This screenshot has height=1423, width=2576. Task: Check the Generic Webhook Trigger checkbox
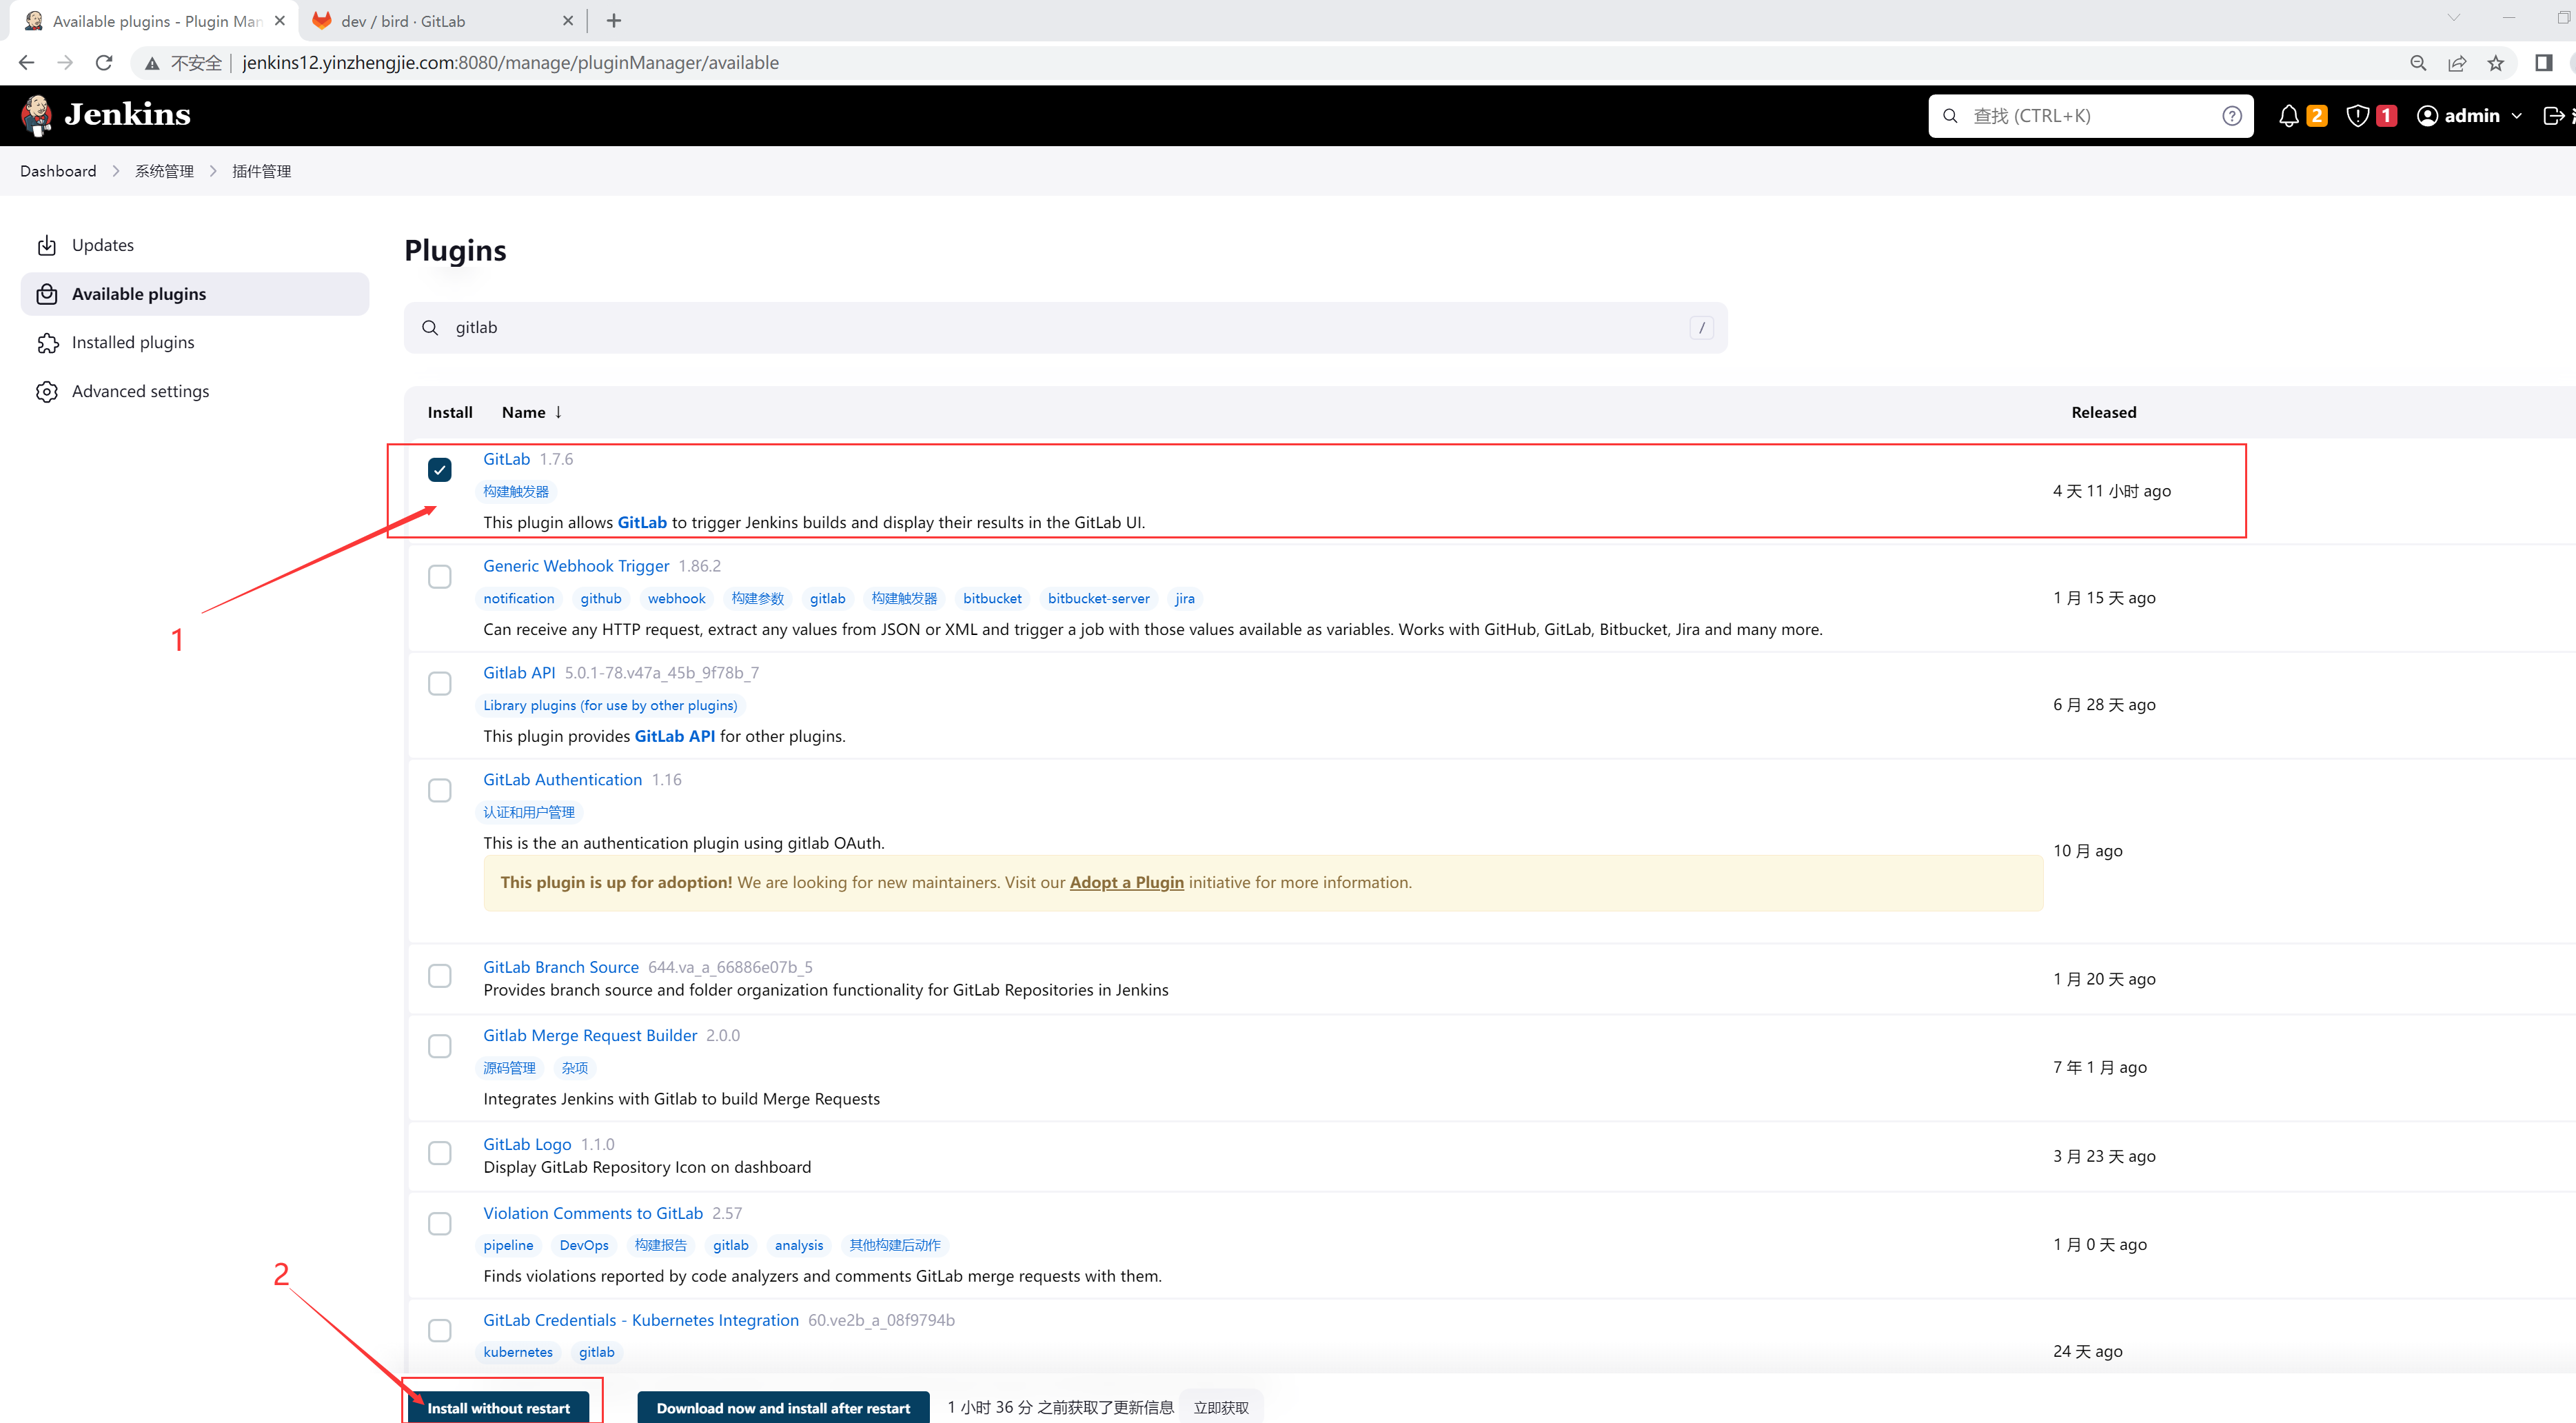pyautogui.click(x=439, y=577)
